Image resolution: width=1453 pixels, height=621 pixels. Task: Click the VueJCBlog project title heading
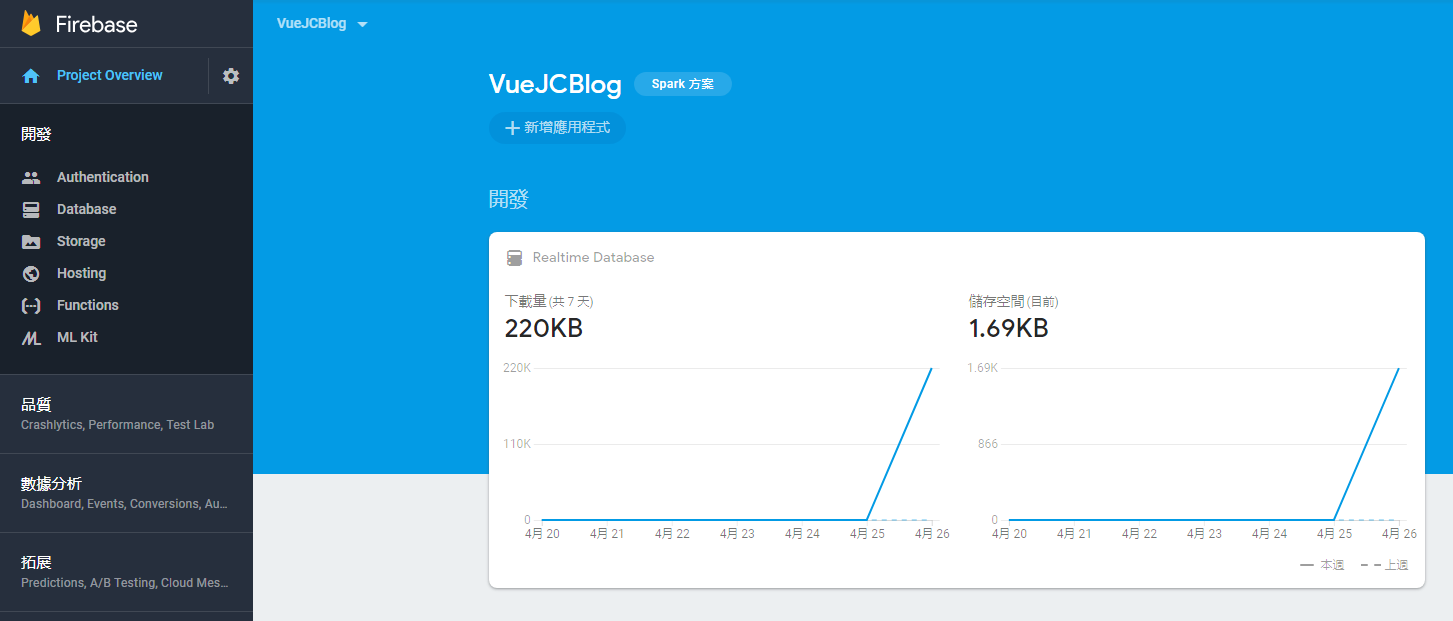(x=555, y=84)
